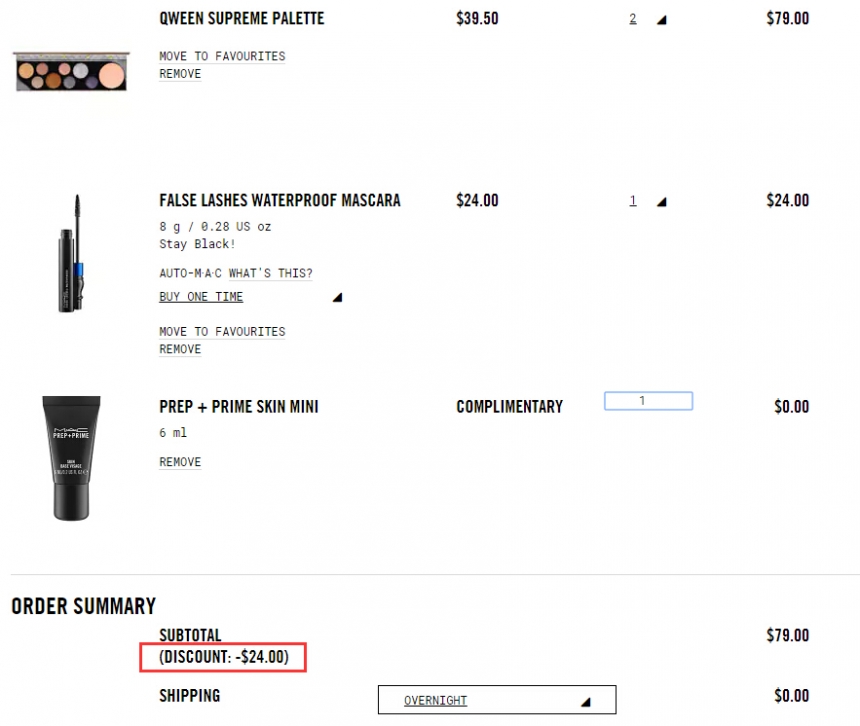
Task: Move the Qween Supreme Palette to favourites
Action: coord(221,56)
